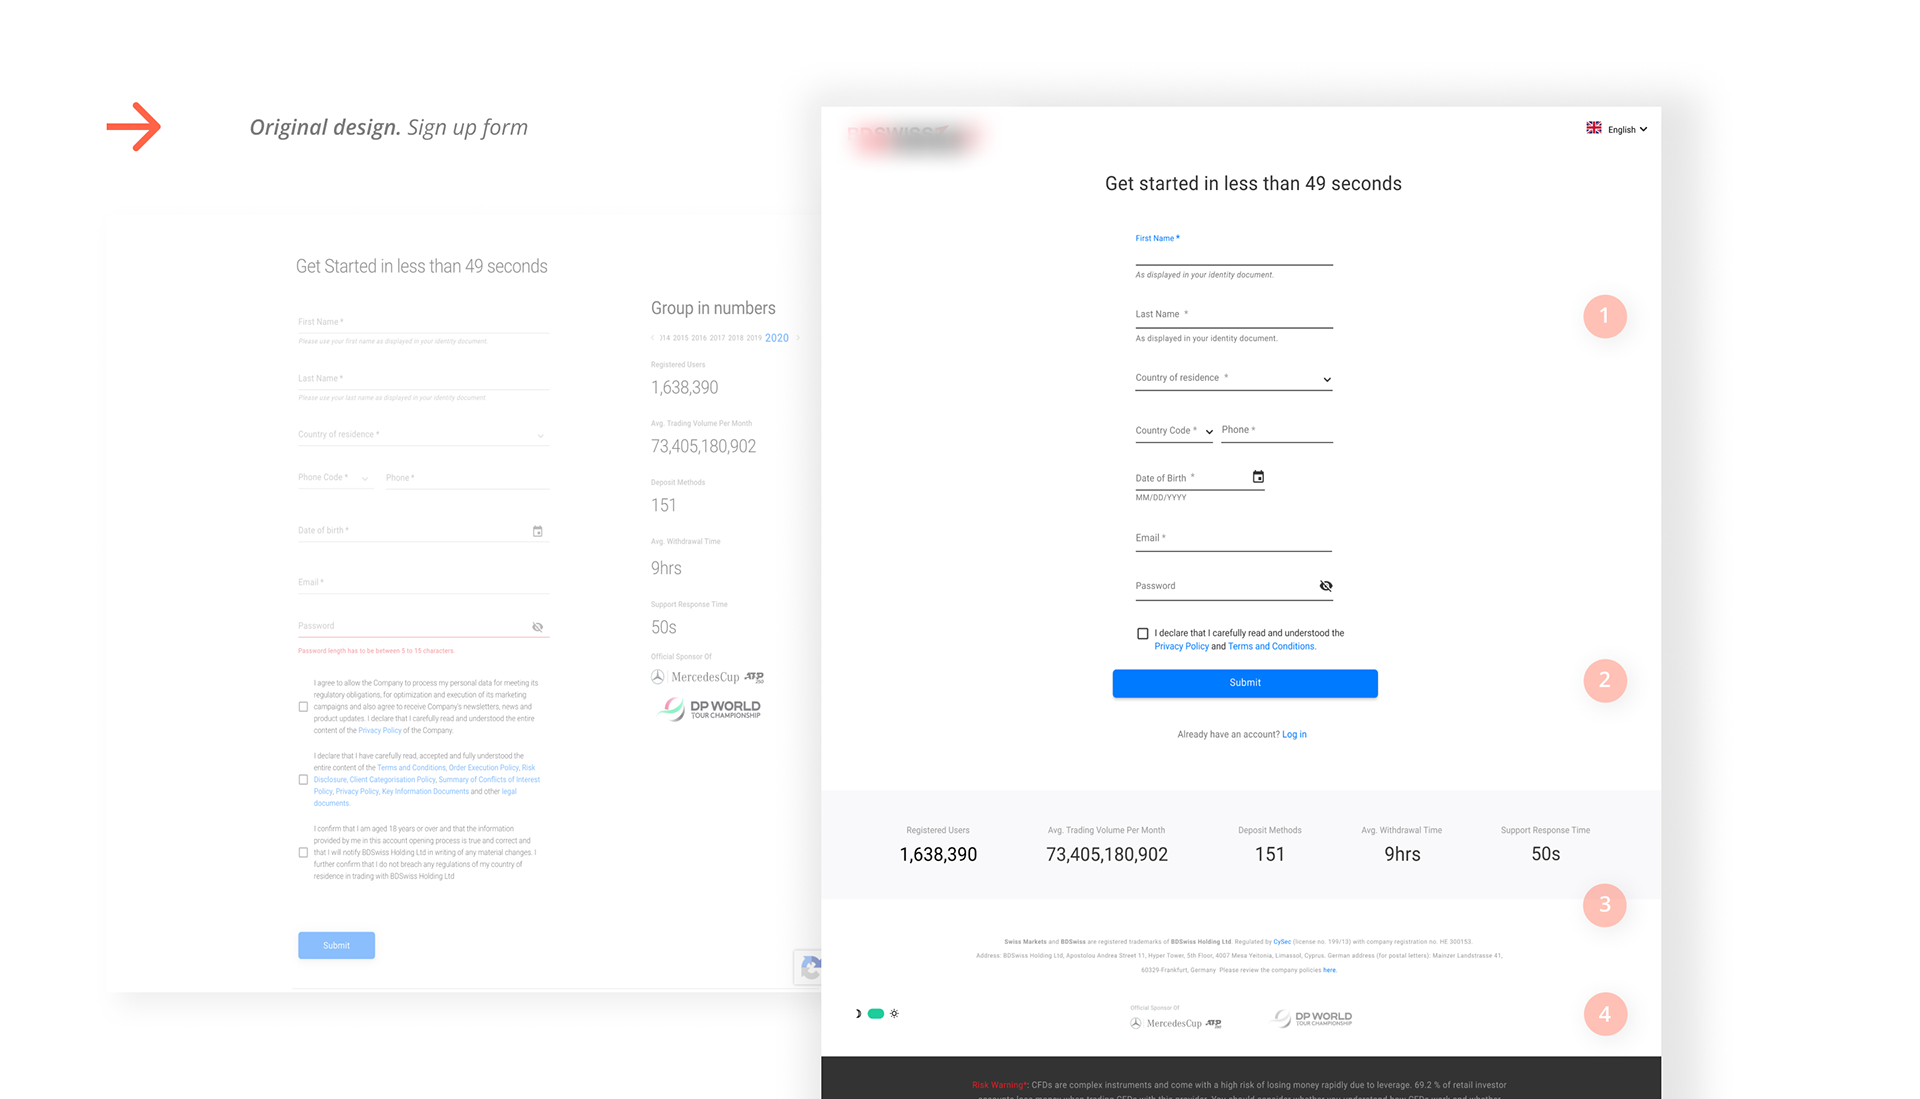
Task: Click MercedesCup logo in redesigned footer
Action: coord(1176,1023)
